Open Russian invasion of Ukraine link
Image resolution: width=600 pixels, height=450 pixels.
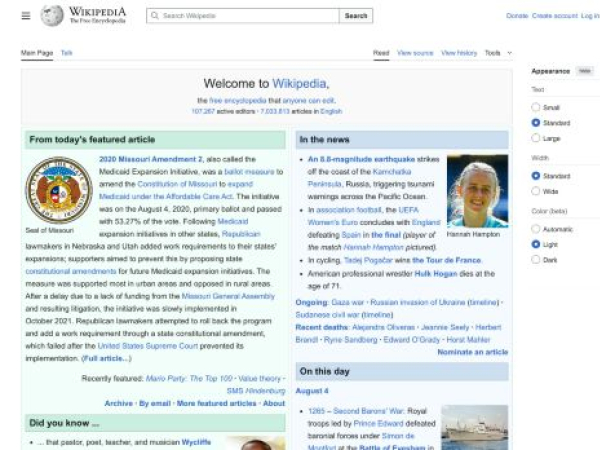pos(418,302)
